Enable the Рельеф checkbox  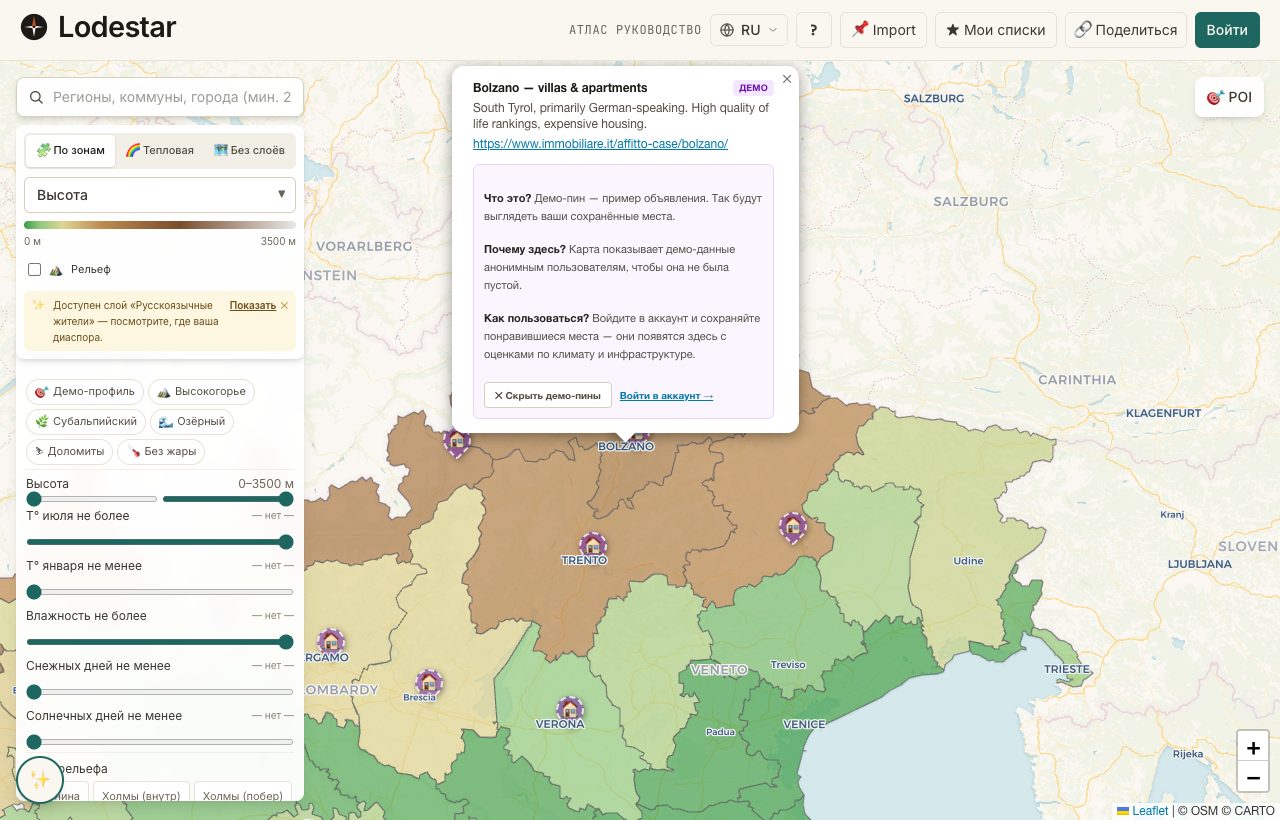point(35,270)
